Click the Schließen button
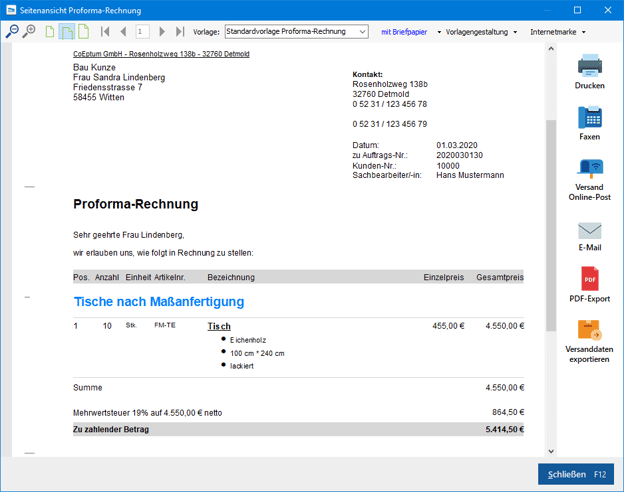This screenshot has height=492, width=624. 577,474
